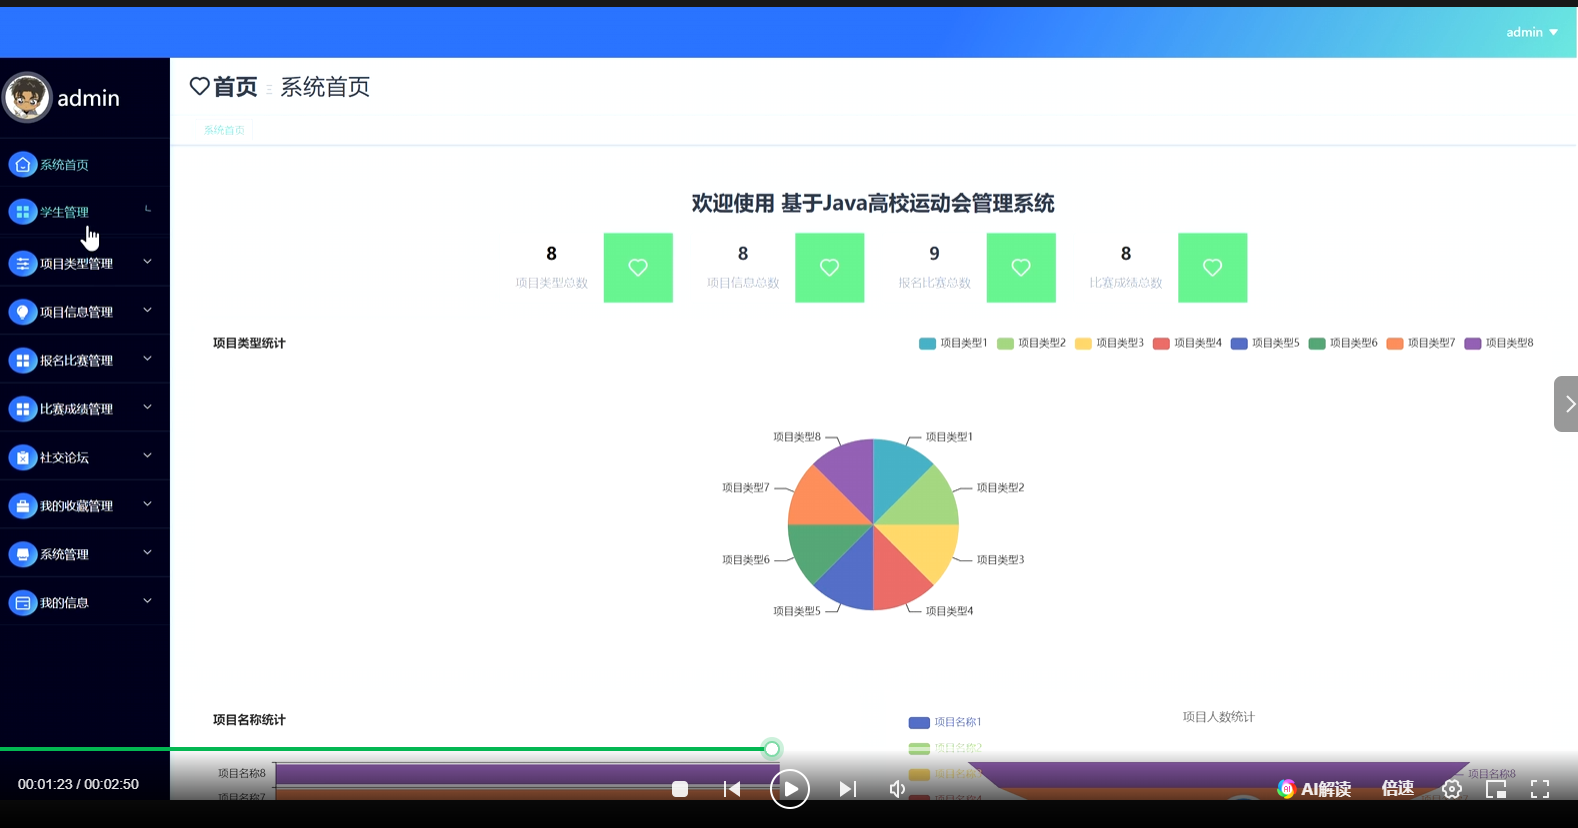
Task: Open the admin dropdown in top bar
Action: pos(1532,32)
